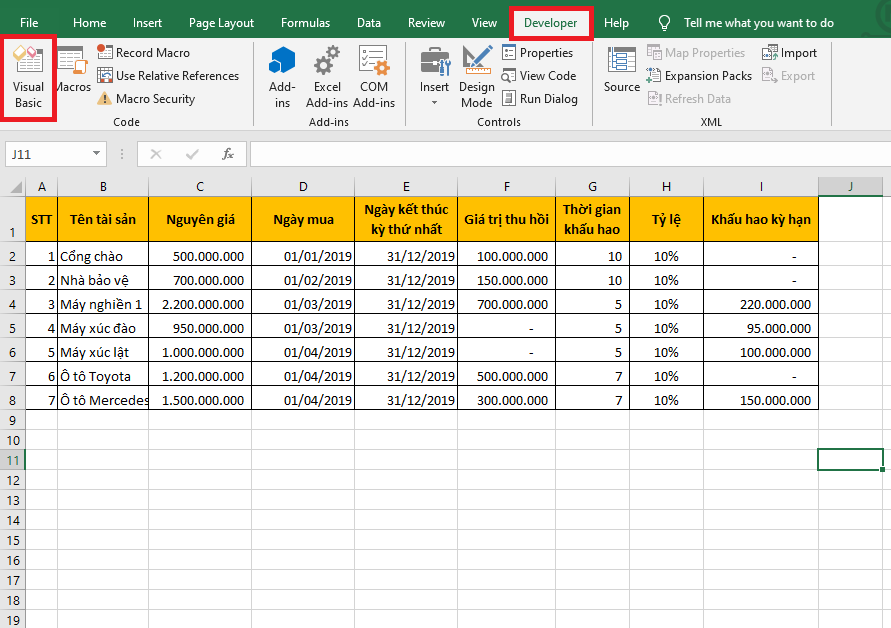This screenshot has width=891, height=628.
Task: Open the Page Layout tab
Action: 221,23
